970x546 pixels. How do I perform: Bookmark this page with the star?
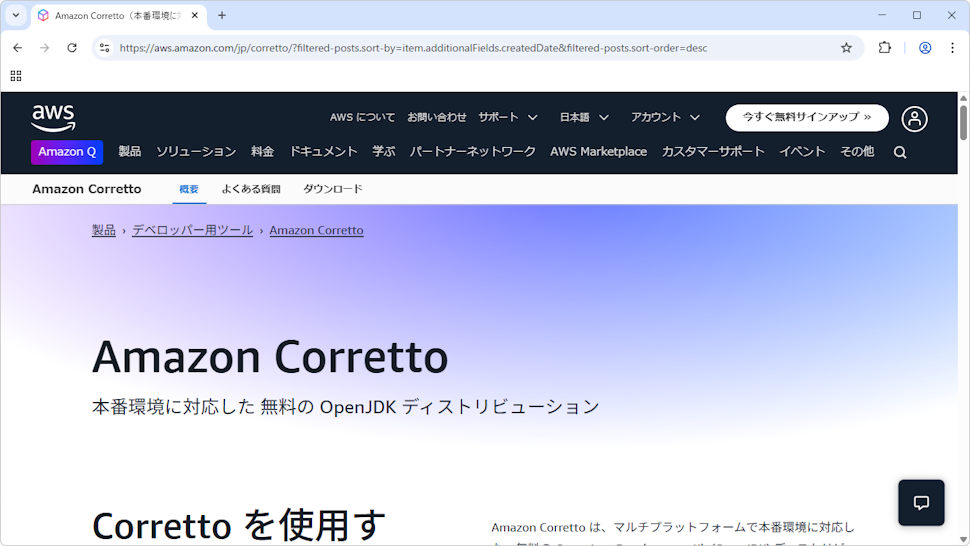tap(846, 48)
